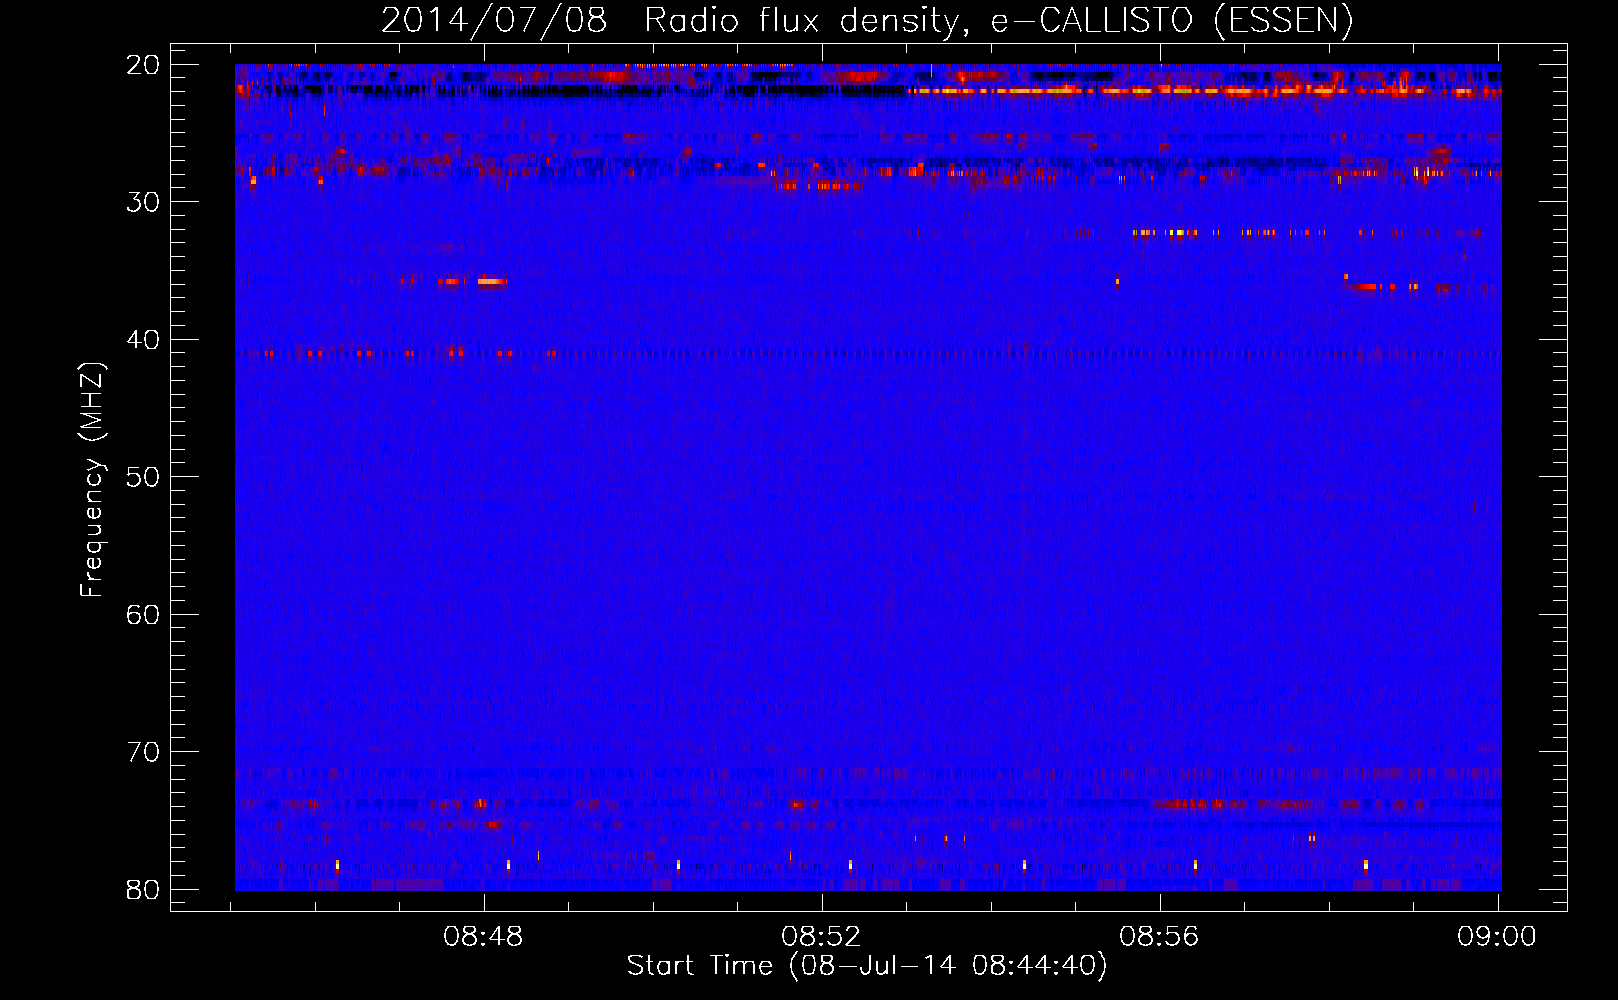Click the 70 MHz frequency tick label
Screen dimensions: 1618x1000
(x=143, y=752)
